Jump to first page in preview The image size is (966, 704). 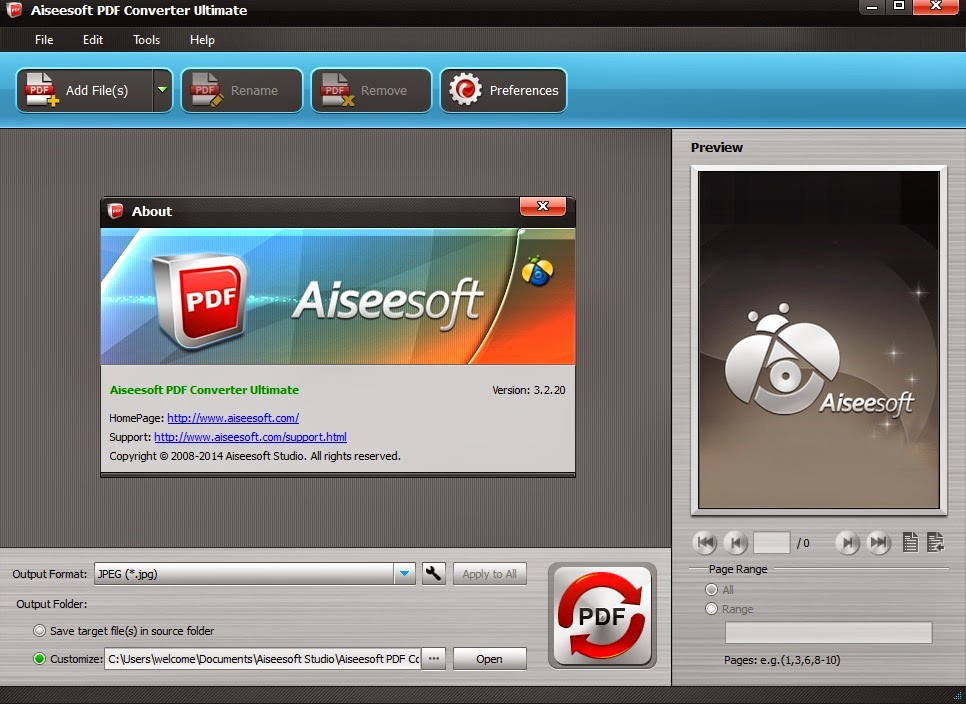click(705, 543)
